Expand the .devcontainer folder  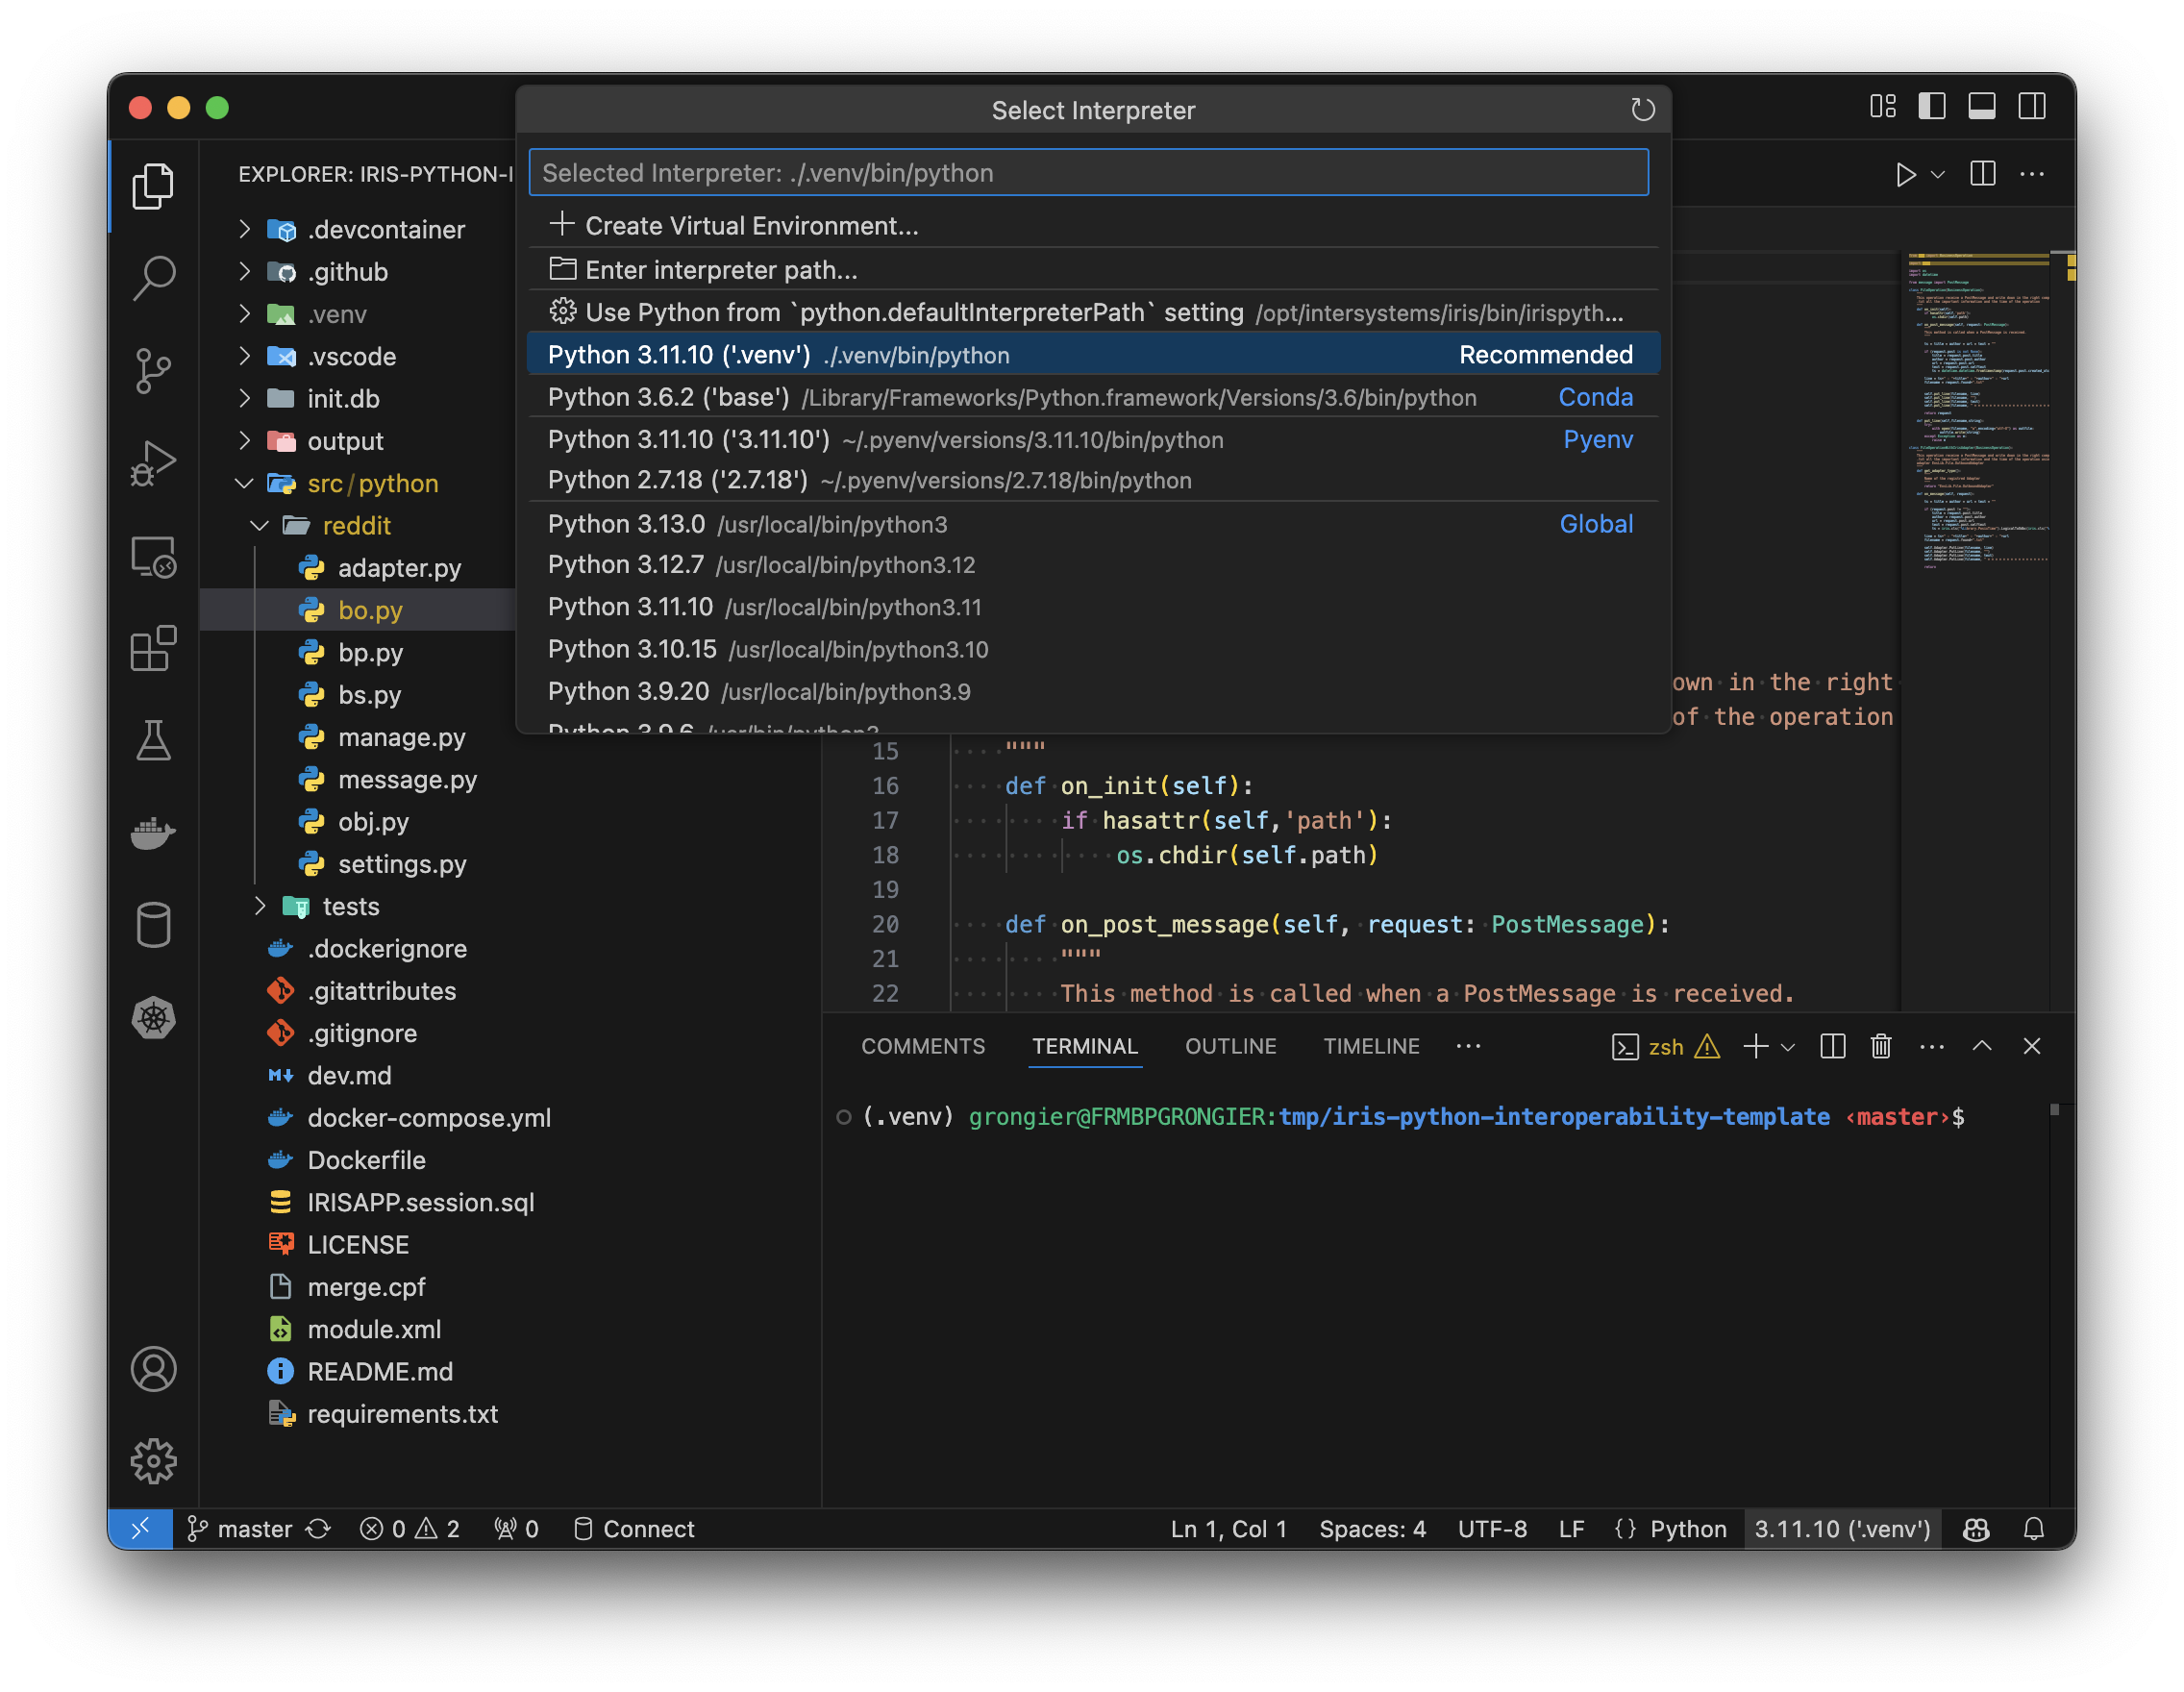(245, 229)
